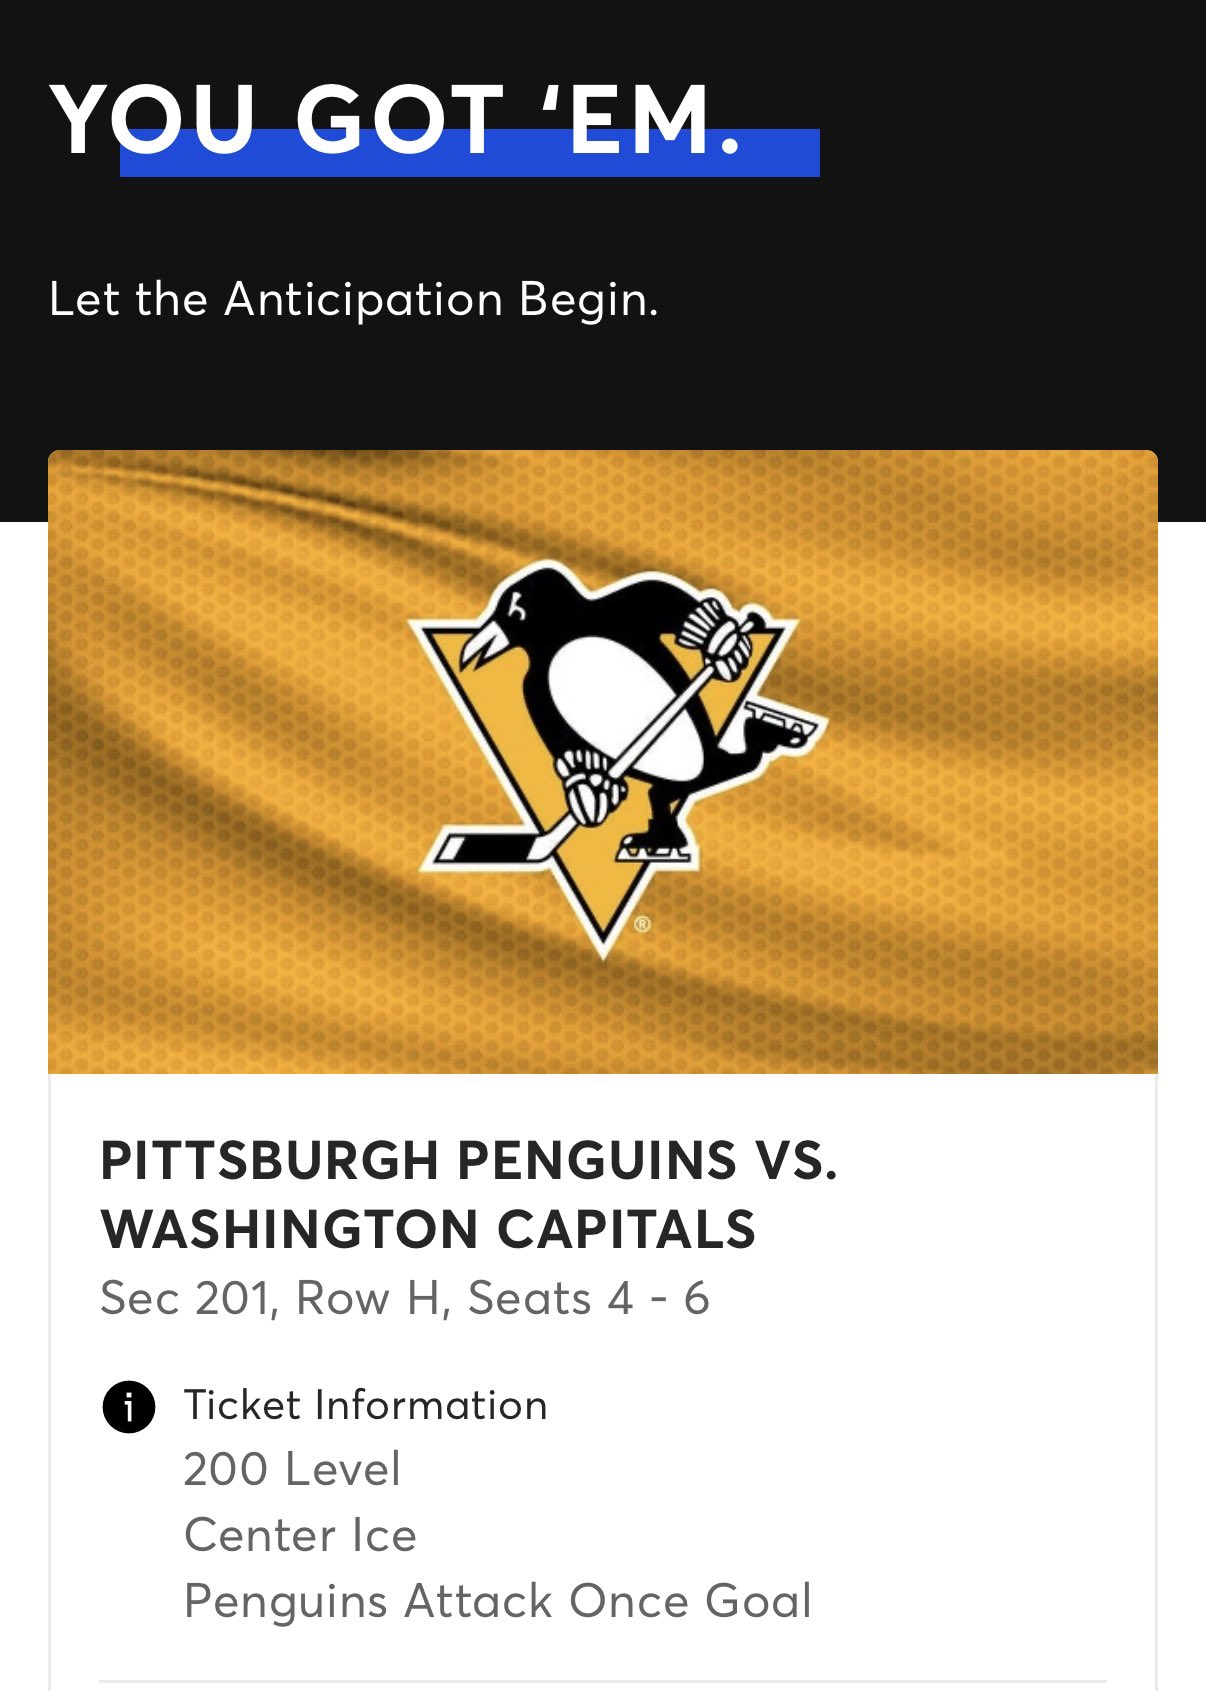Screen dimensions: 1206x1691
Task: Tap the YOU GOT 'EM heading
Action: click(395, 118)
